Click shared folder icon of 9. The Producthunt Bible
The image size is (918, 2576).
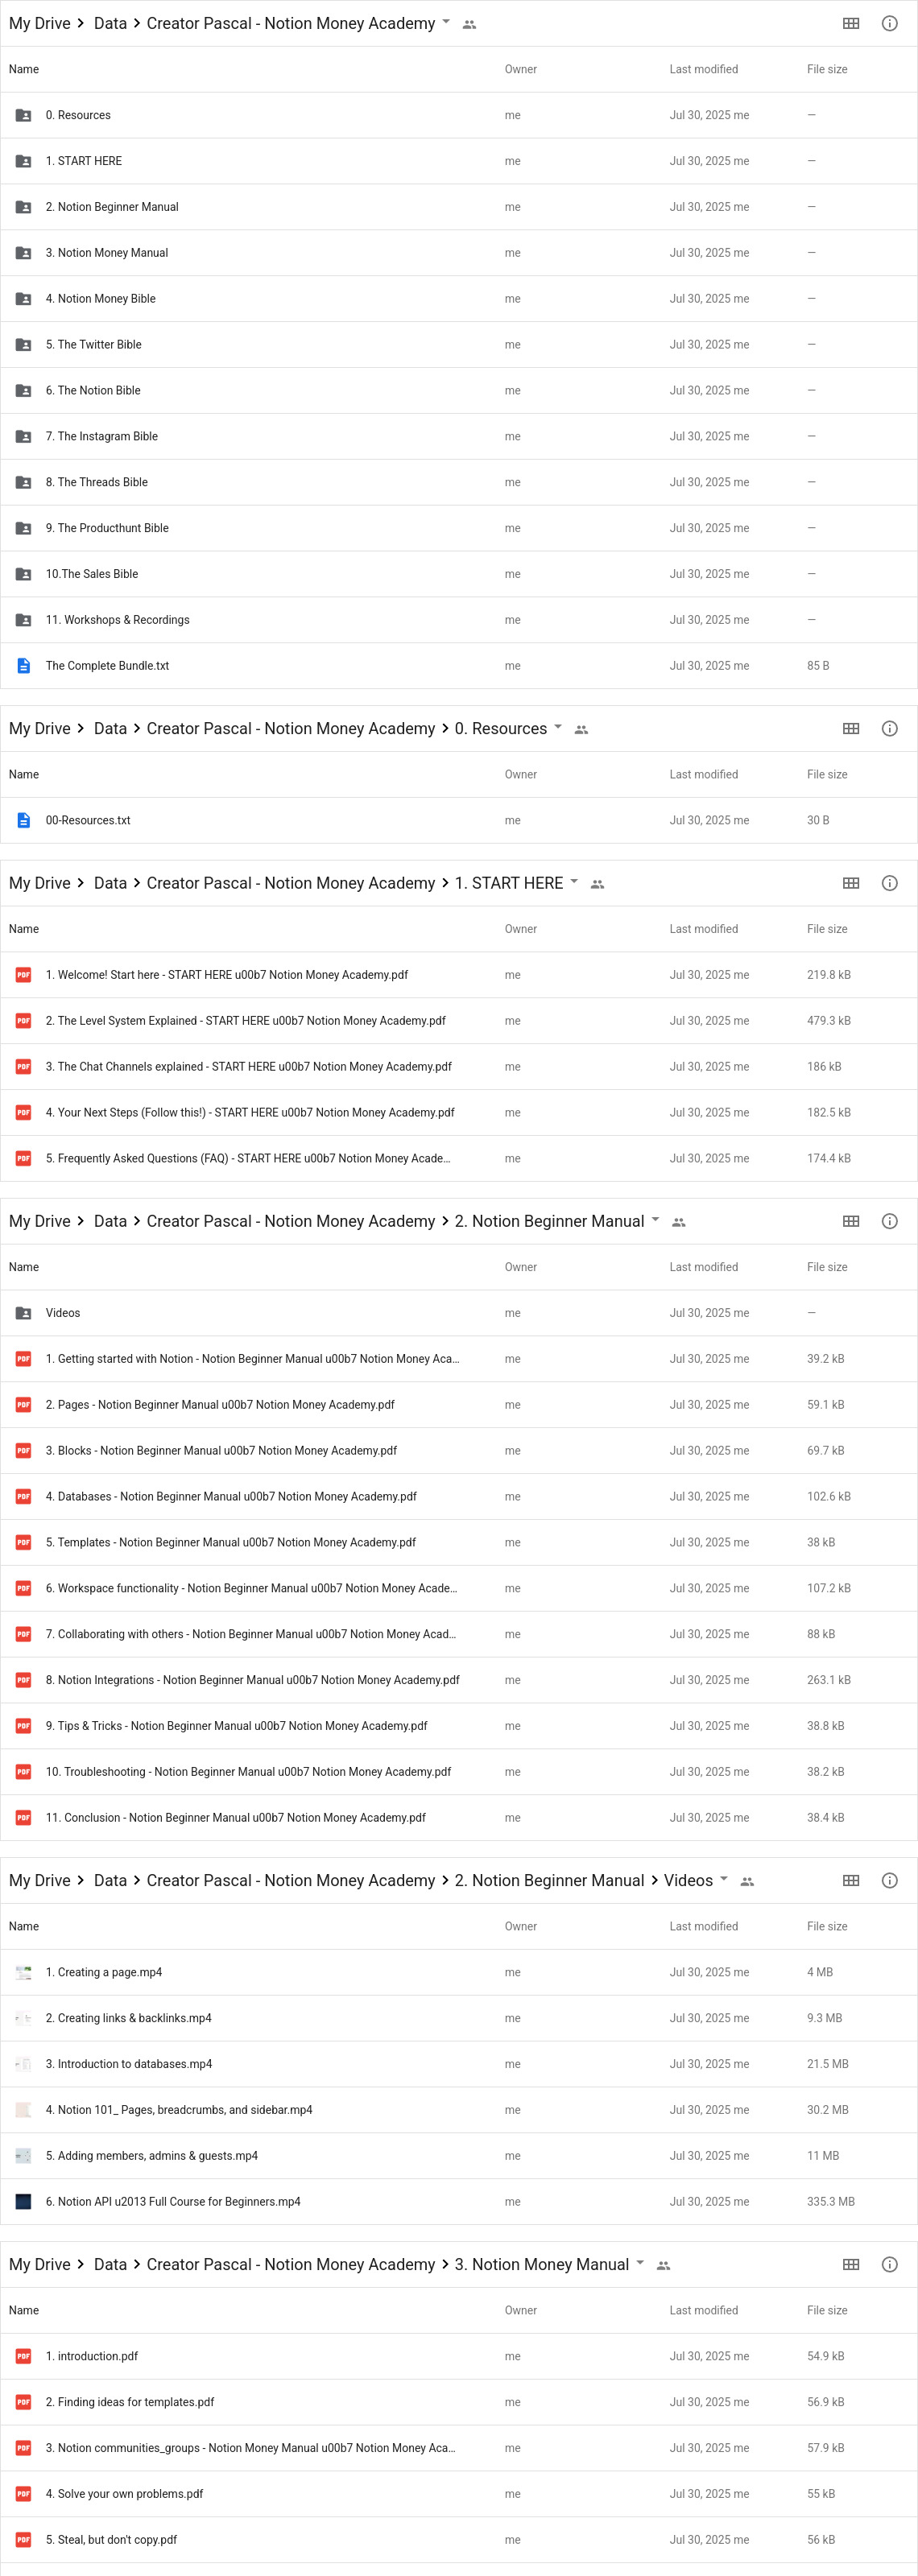(x=23, y=529)
